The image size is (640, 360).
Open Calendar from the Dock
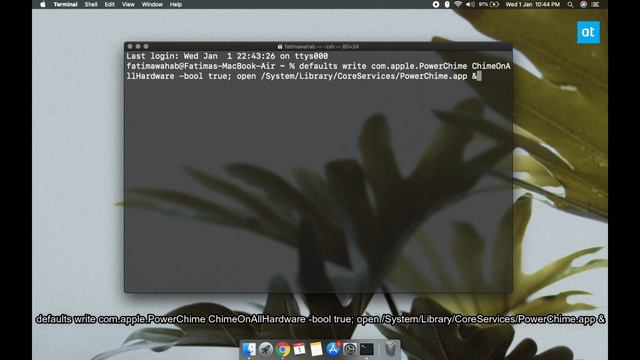(299, 349)
